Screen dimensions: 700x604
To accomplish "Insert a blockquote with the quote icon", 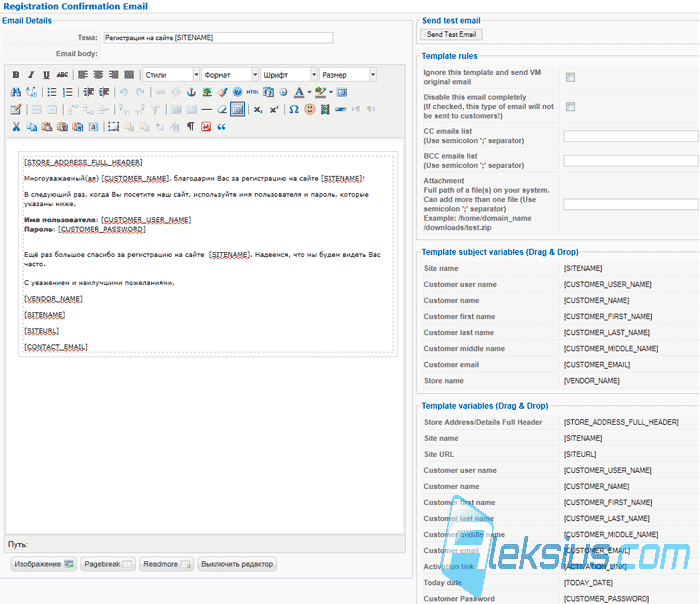I will (221, 127).
